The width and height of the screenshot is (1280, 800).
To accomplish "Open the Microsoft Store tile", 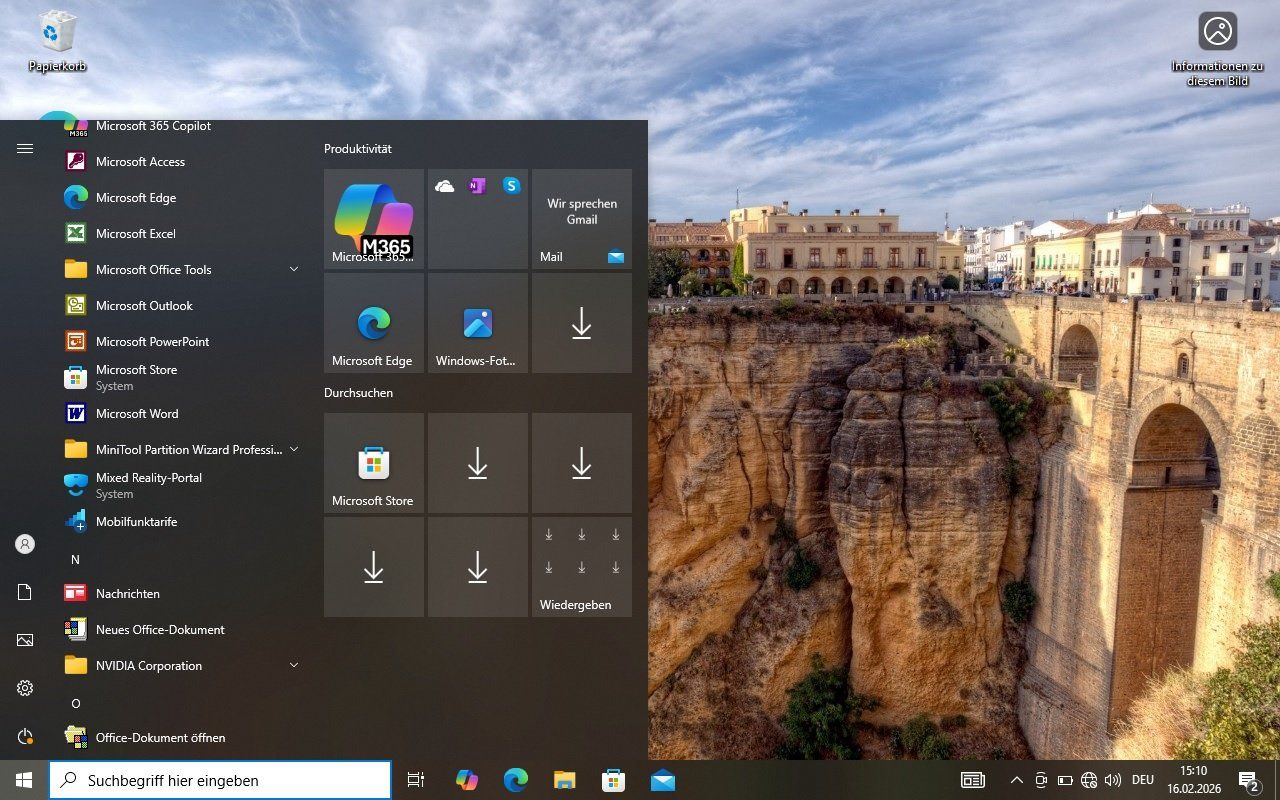I will coord(374,463).
